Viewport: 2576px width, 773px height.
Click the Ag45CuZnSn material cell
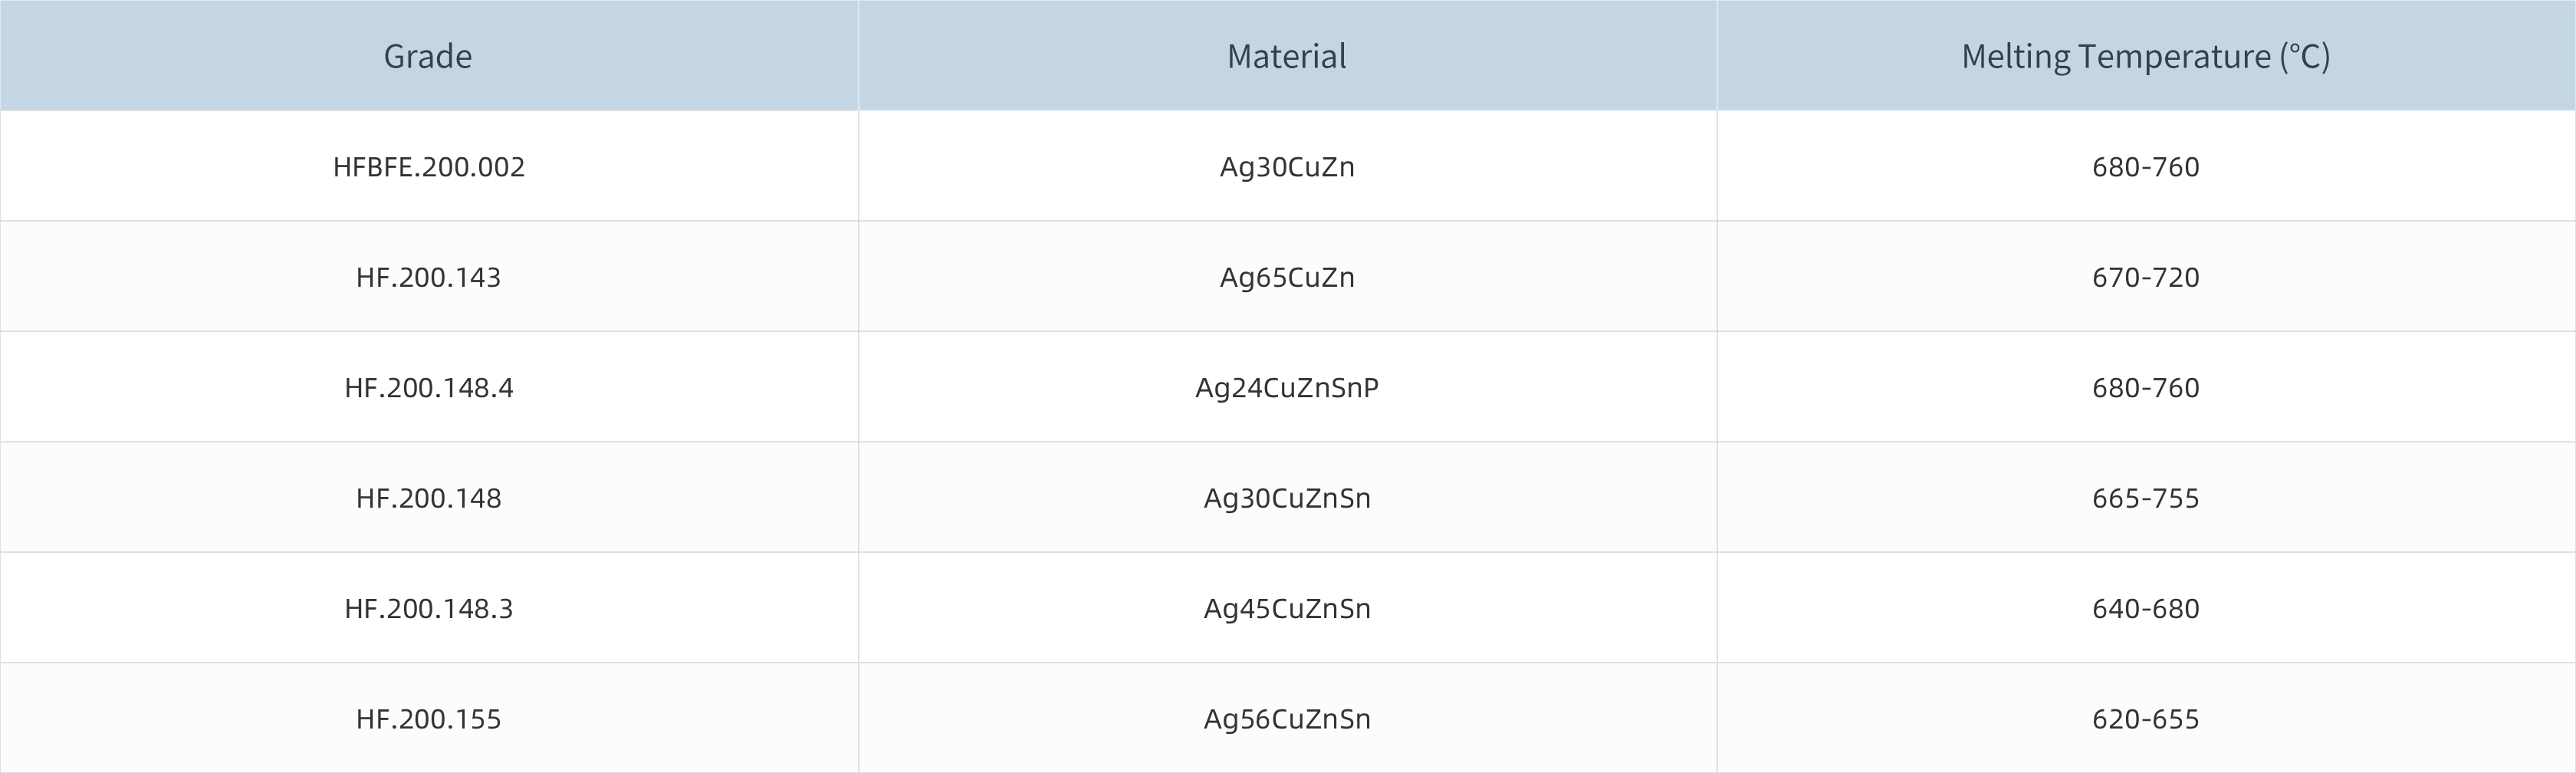click(x=1287, y=608)
